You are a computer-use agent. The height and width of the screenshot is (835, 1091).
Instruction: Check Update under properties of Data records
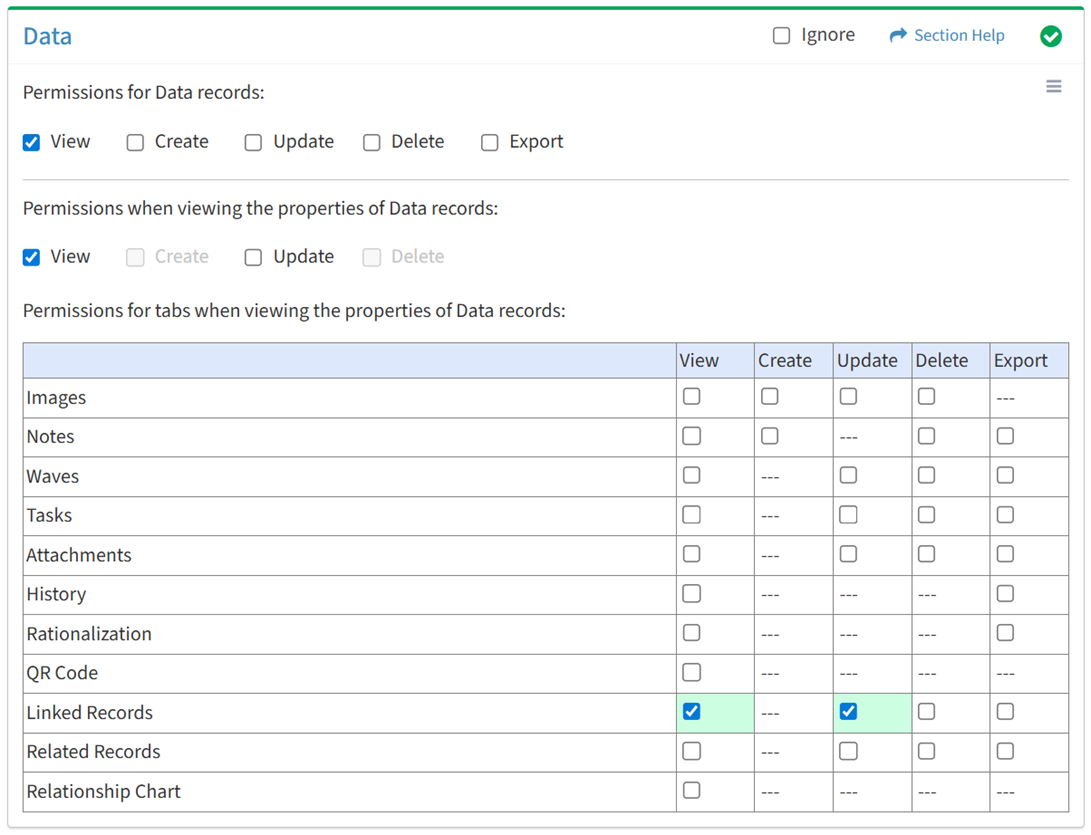tap(253, 257)
